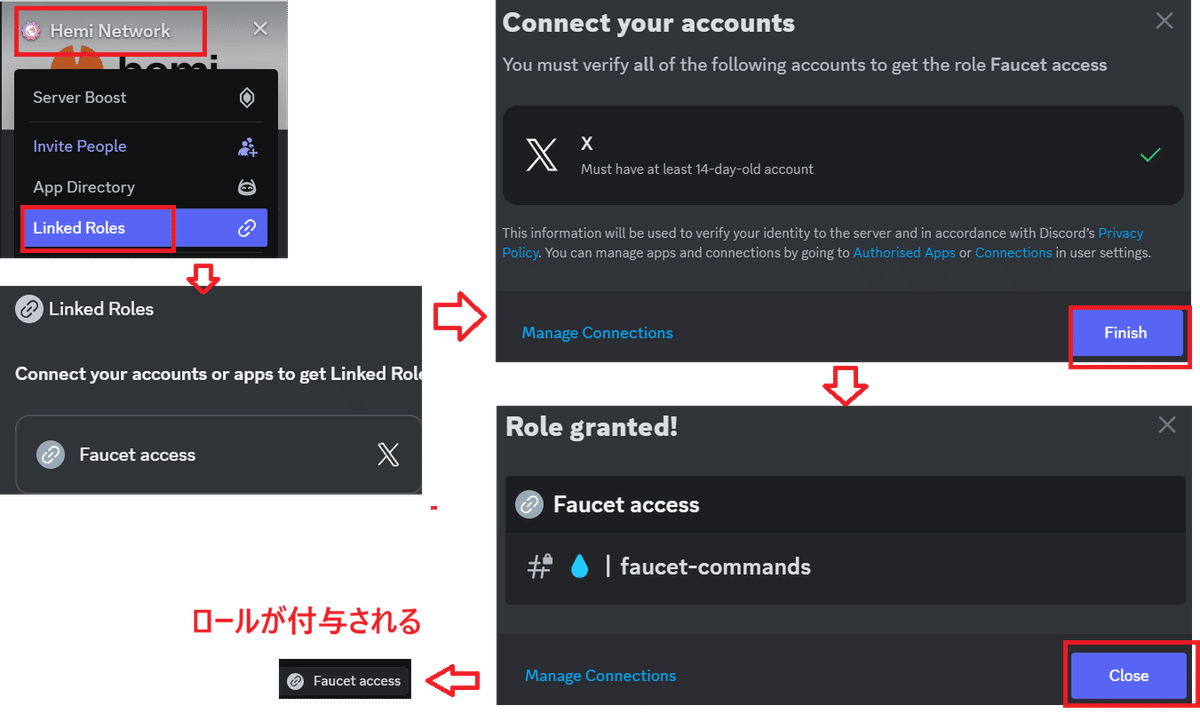Click the Finish button
The image size is (1200, 712).
pyautogui.click(x=1126, y=333)
